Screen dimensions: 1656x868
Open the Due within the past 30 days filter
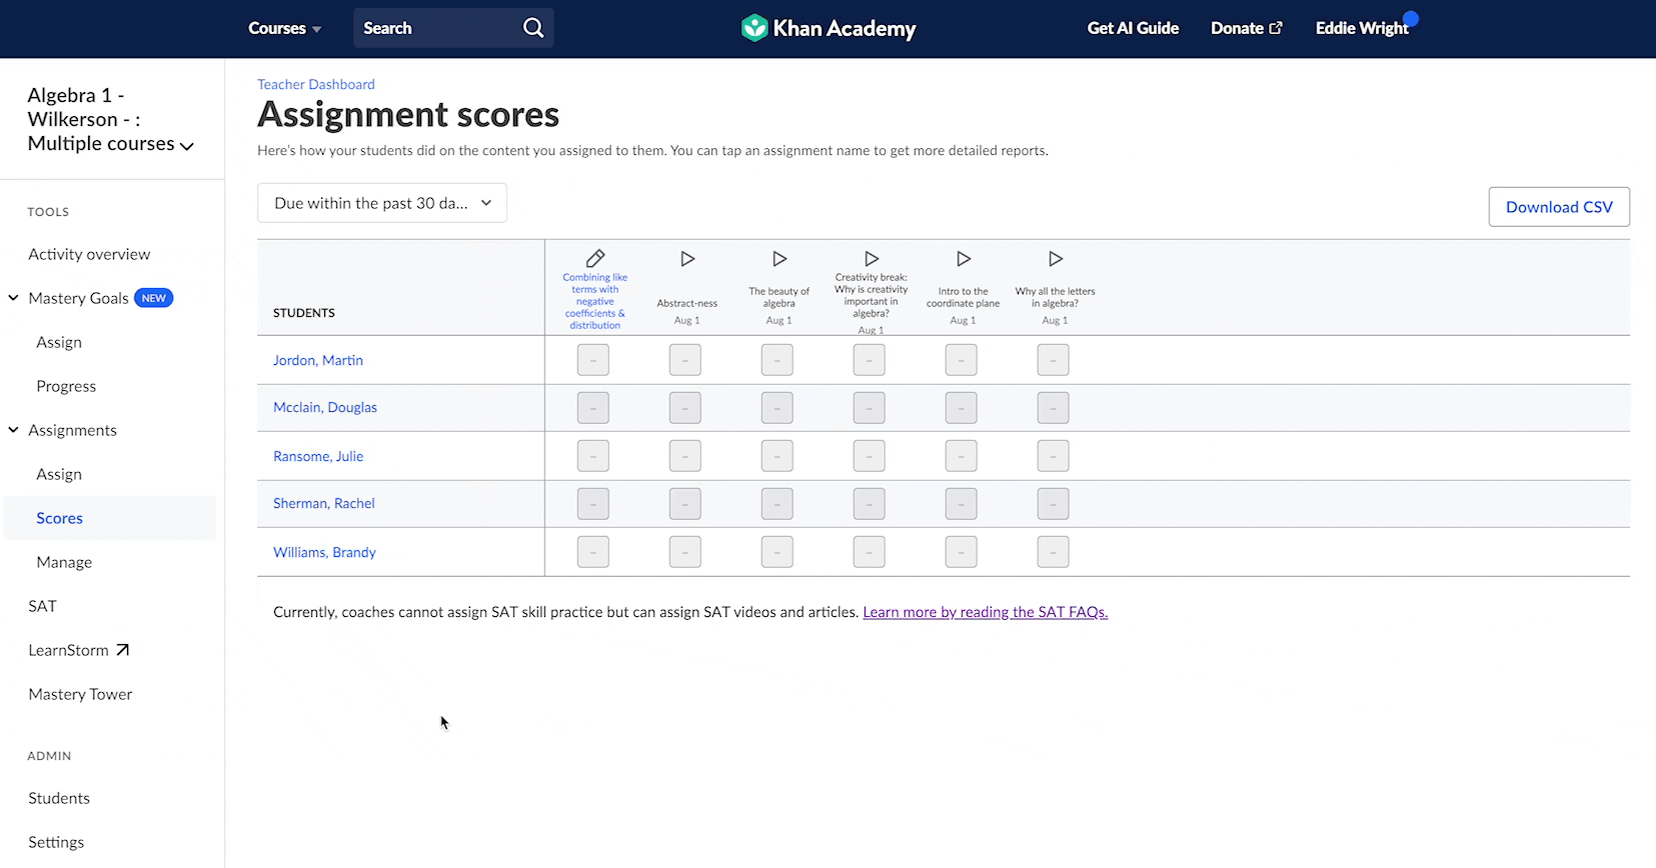[382, 203]
